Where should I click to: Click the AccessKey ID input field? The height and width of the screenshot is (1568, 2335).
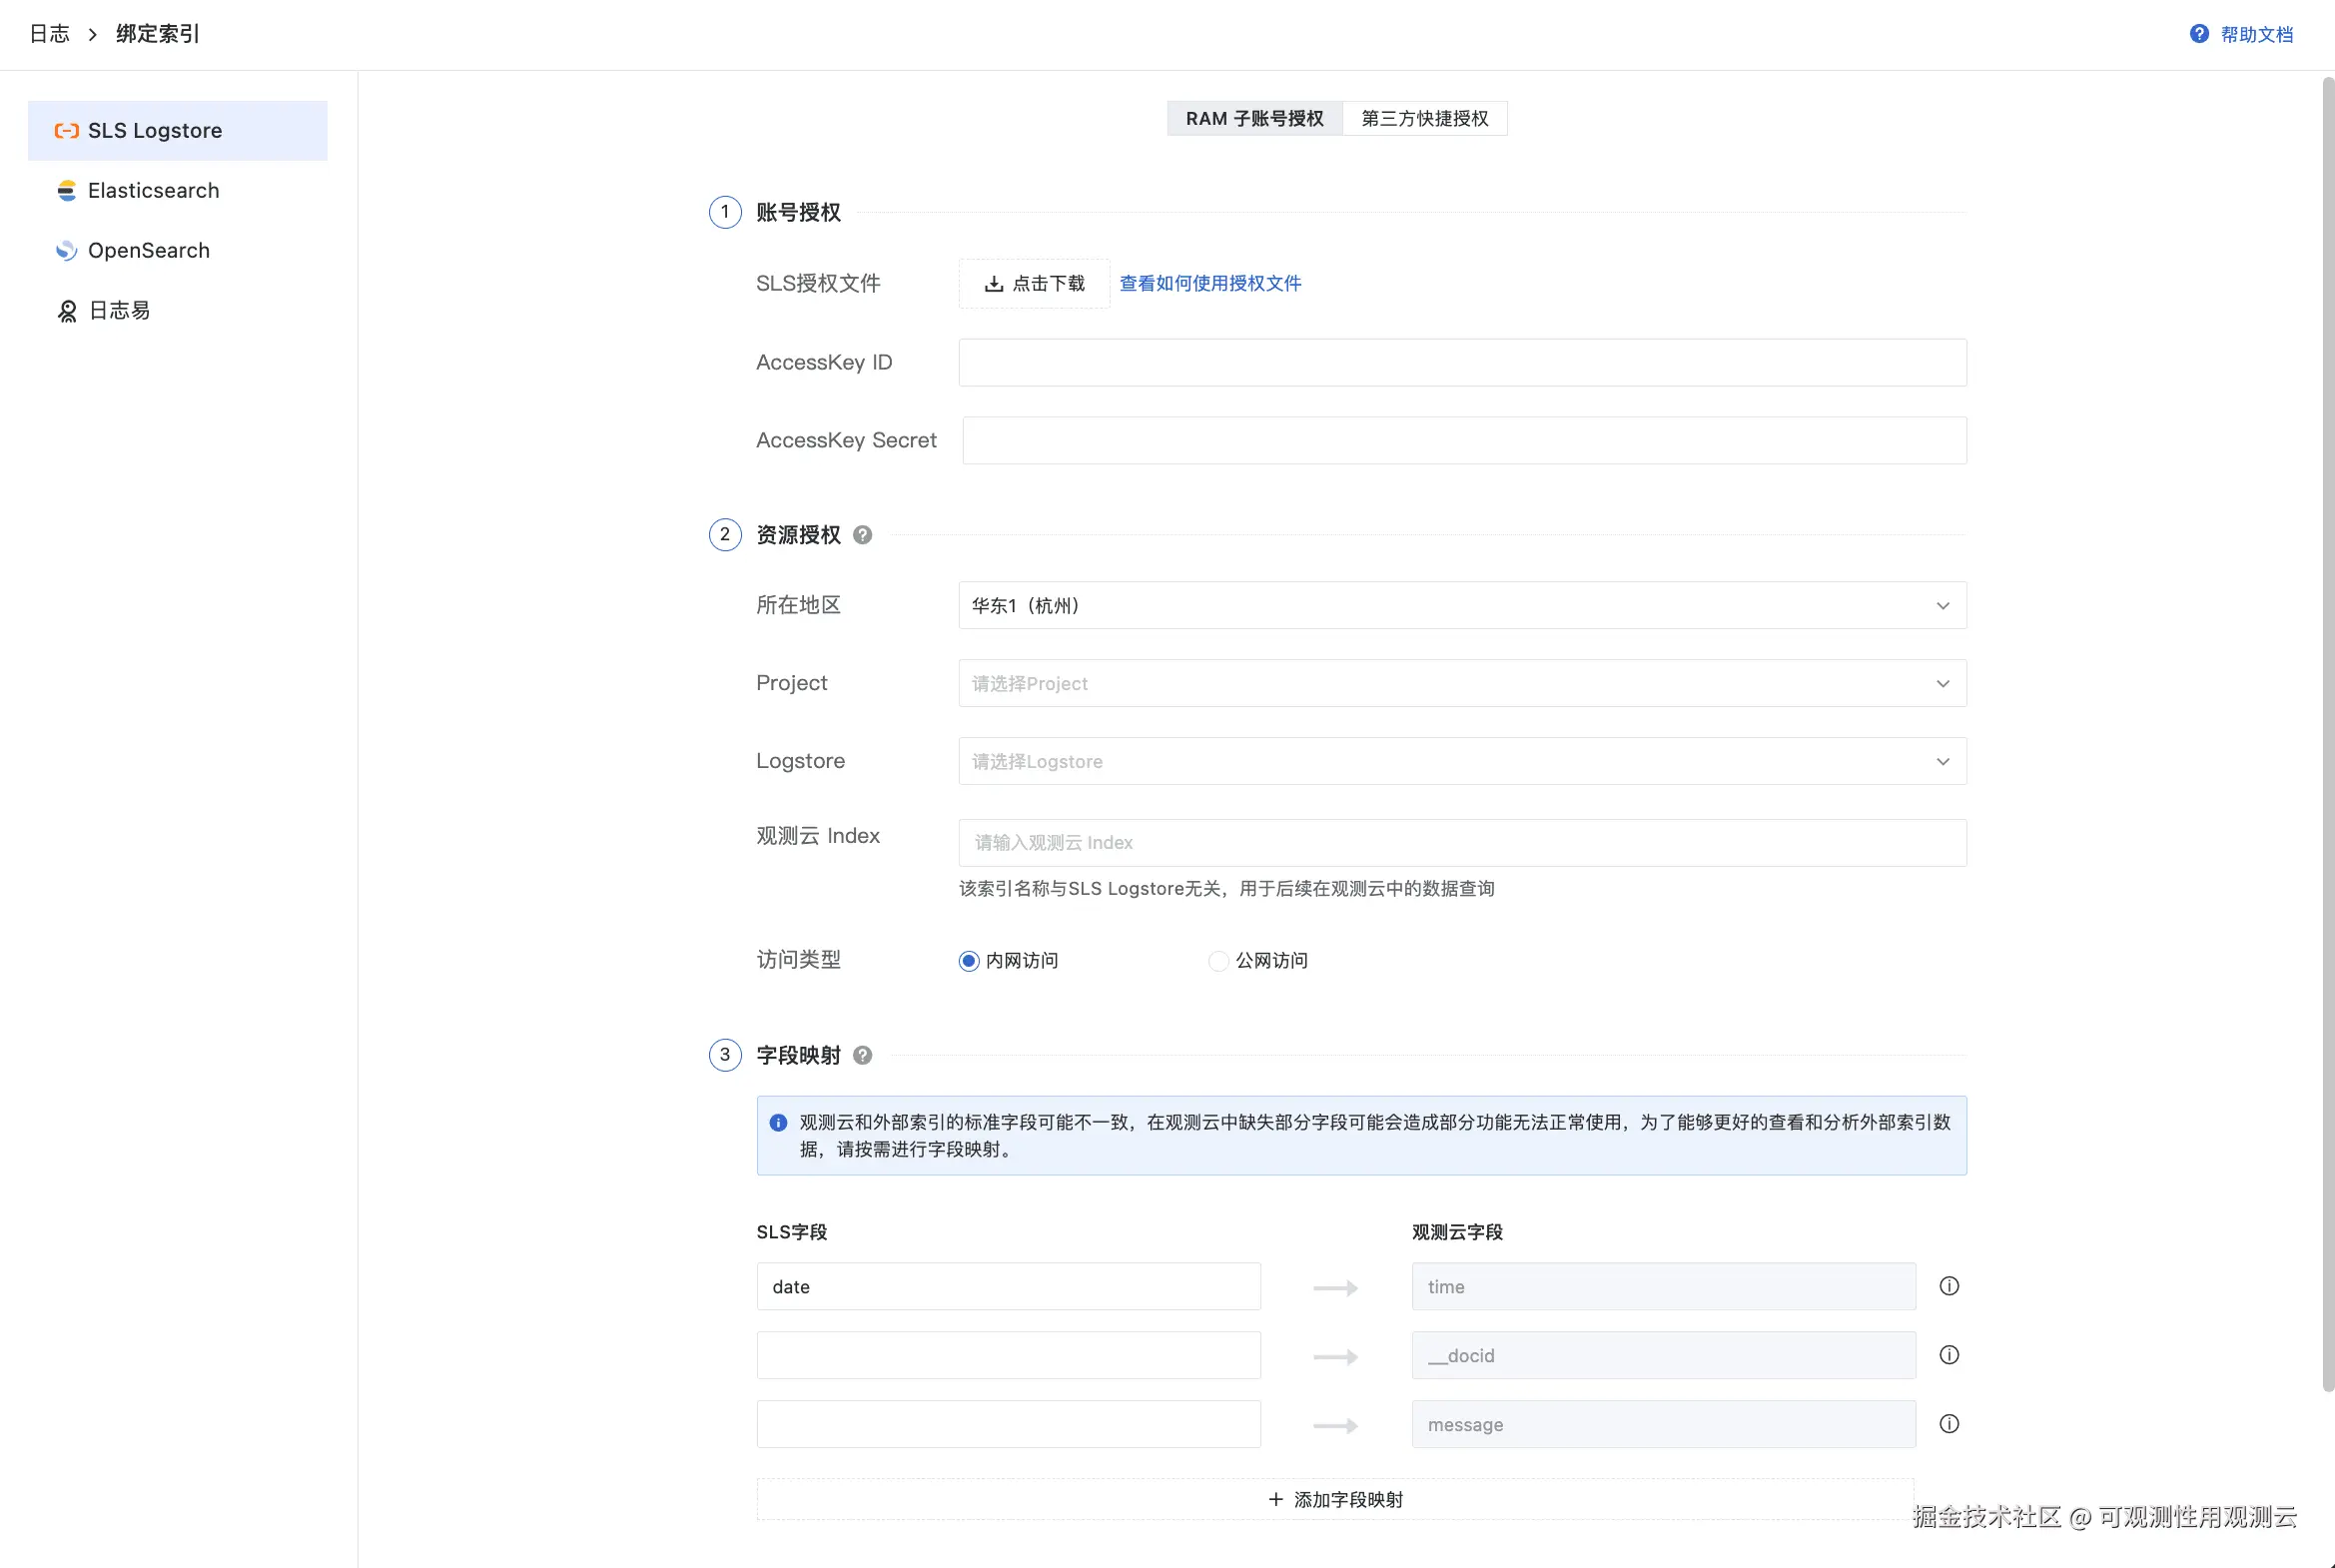coord(1461,362)
